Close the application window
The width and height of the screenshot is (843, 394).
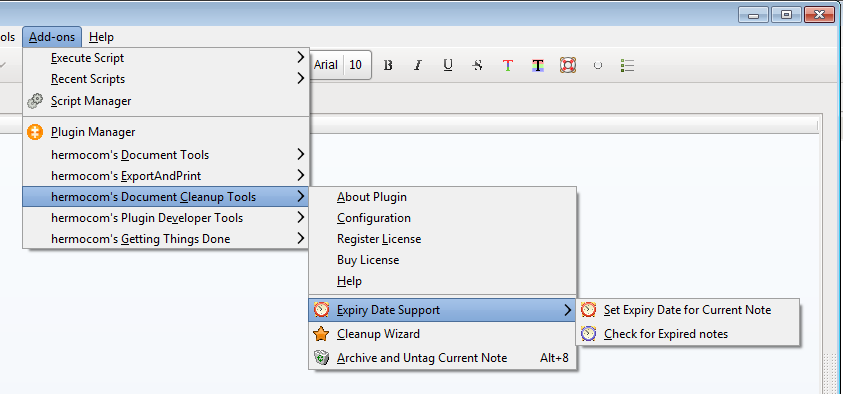819,15
